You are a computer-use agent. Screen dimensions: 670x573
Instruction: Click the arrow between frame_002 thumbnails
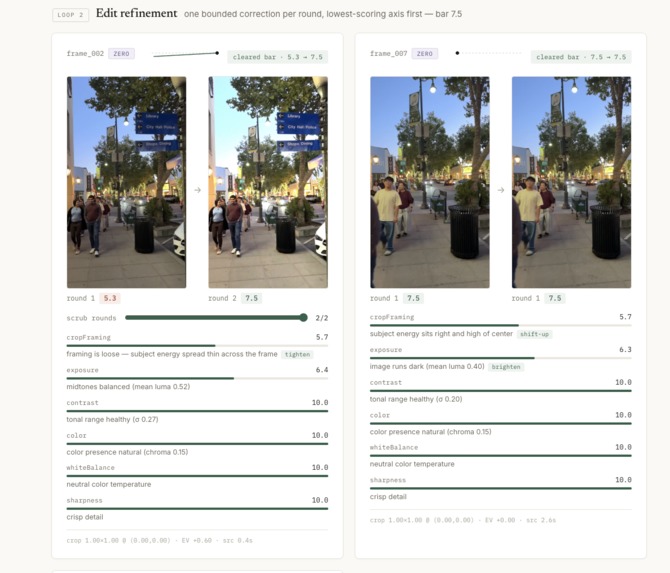click(x=197, y=190)
